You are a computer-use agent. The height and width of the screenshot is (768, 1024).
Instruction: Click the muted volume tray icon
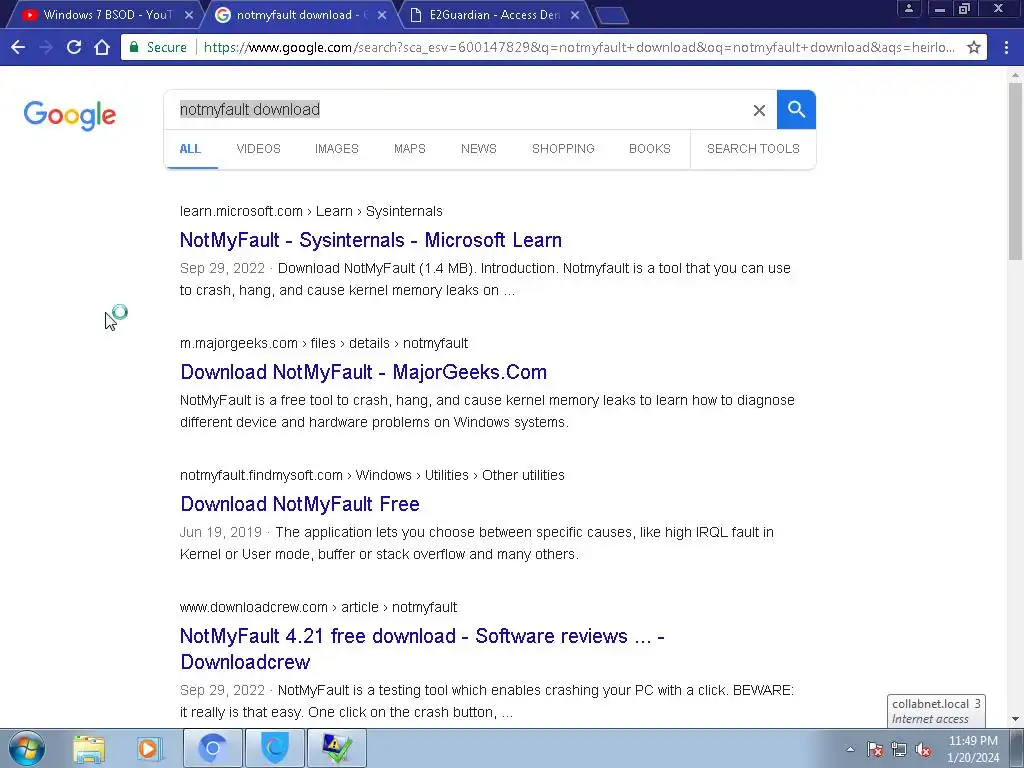[x=923, y=750]
